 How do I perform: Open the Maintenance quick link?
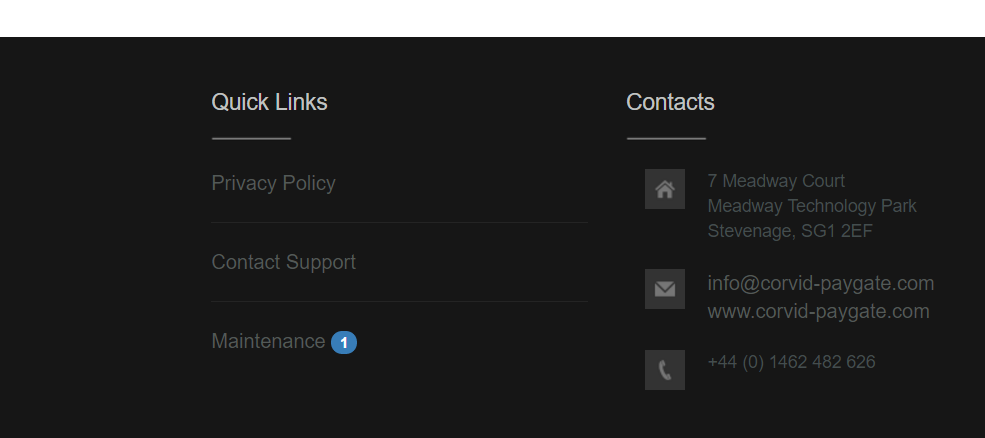(268, 341)
